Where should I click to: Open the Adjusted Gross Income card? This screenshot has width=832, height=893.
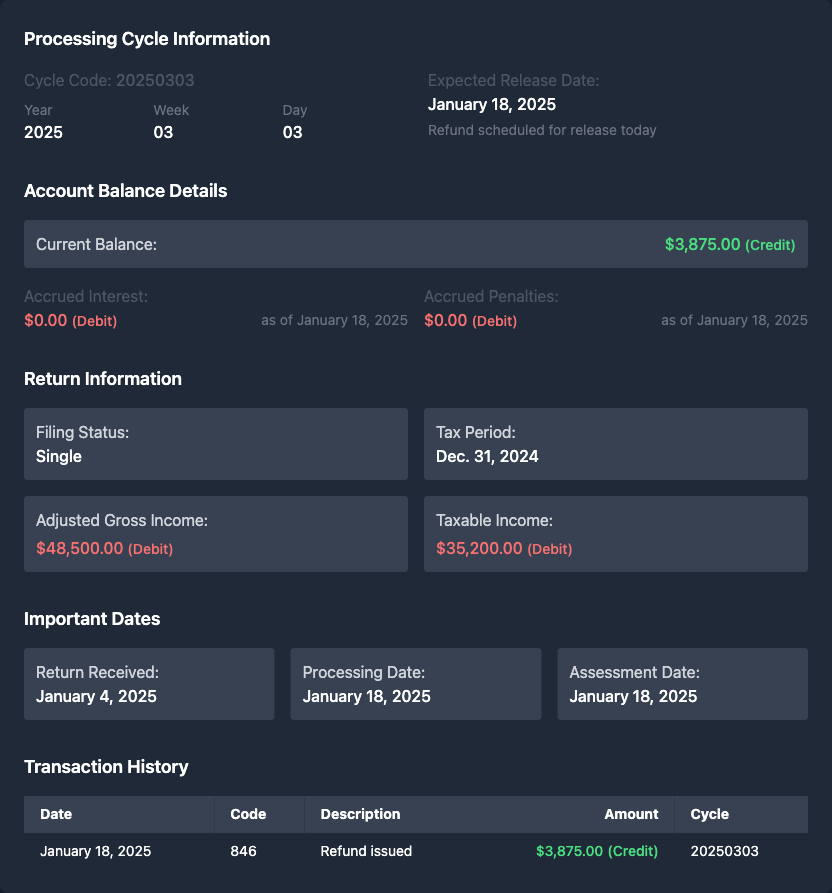coord(215,534)
